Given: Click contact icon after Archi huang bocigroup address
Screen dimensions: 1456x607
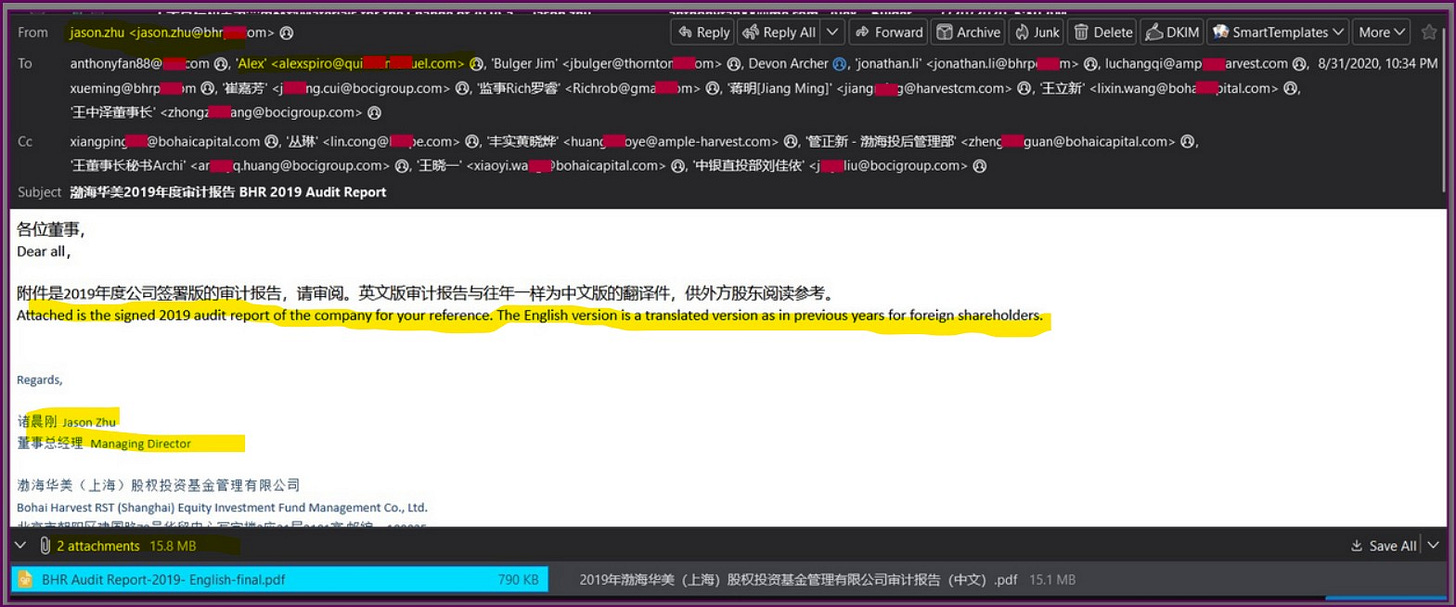Looking at the screenshot, I should coord(401,166).
